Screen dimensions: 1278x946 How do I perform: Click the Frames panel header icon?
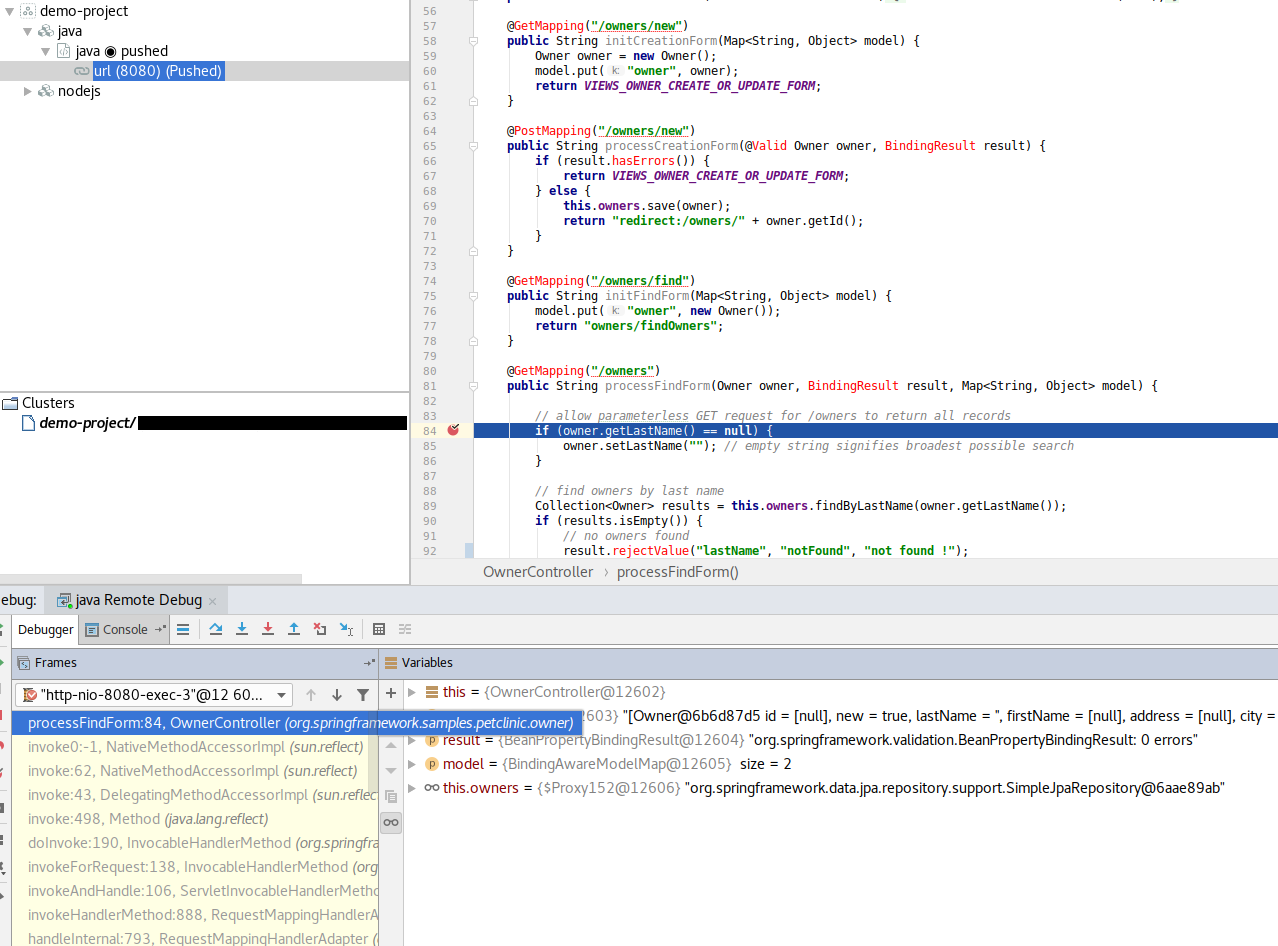point(24,663)
